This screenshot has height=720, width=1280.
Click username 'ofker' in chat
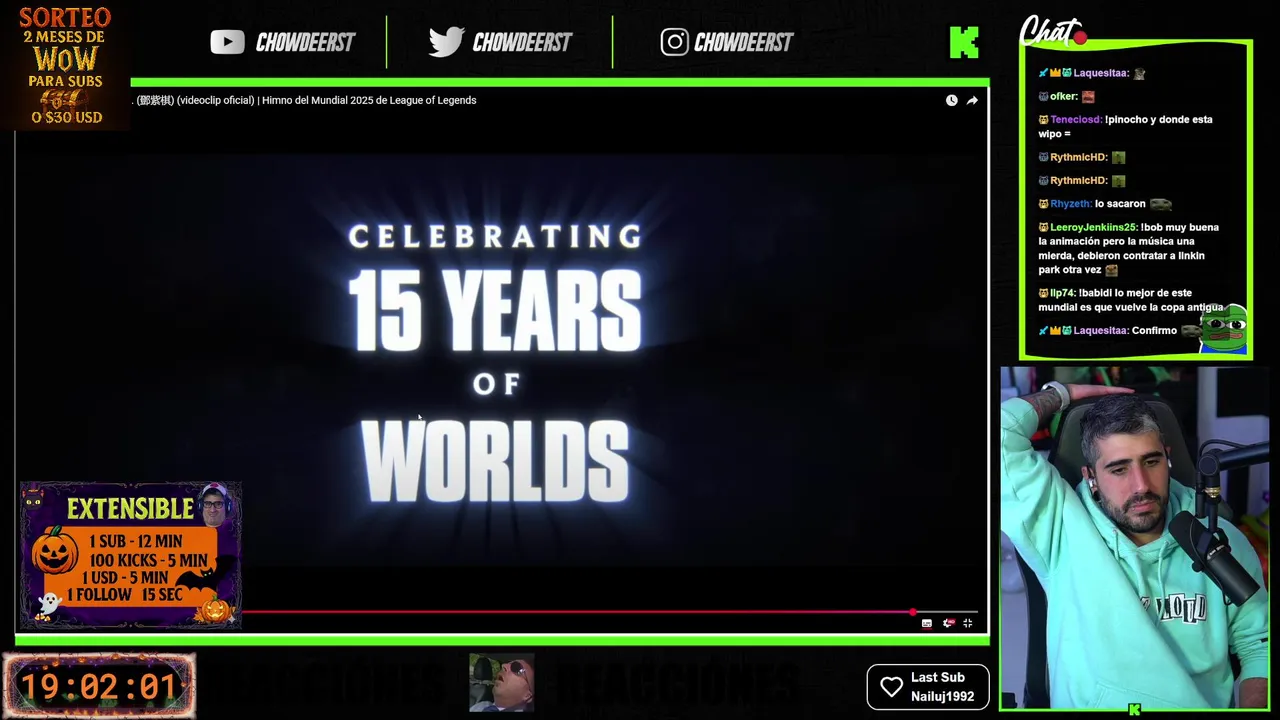(1063, 96)
